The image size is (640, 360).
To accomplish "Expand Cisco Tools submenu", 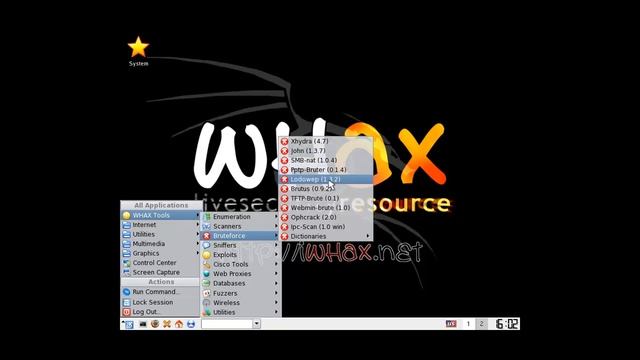I will [x=240, y=264].
